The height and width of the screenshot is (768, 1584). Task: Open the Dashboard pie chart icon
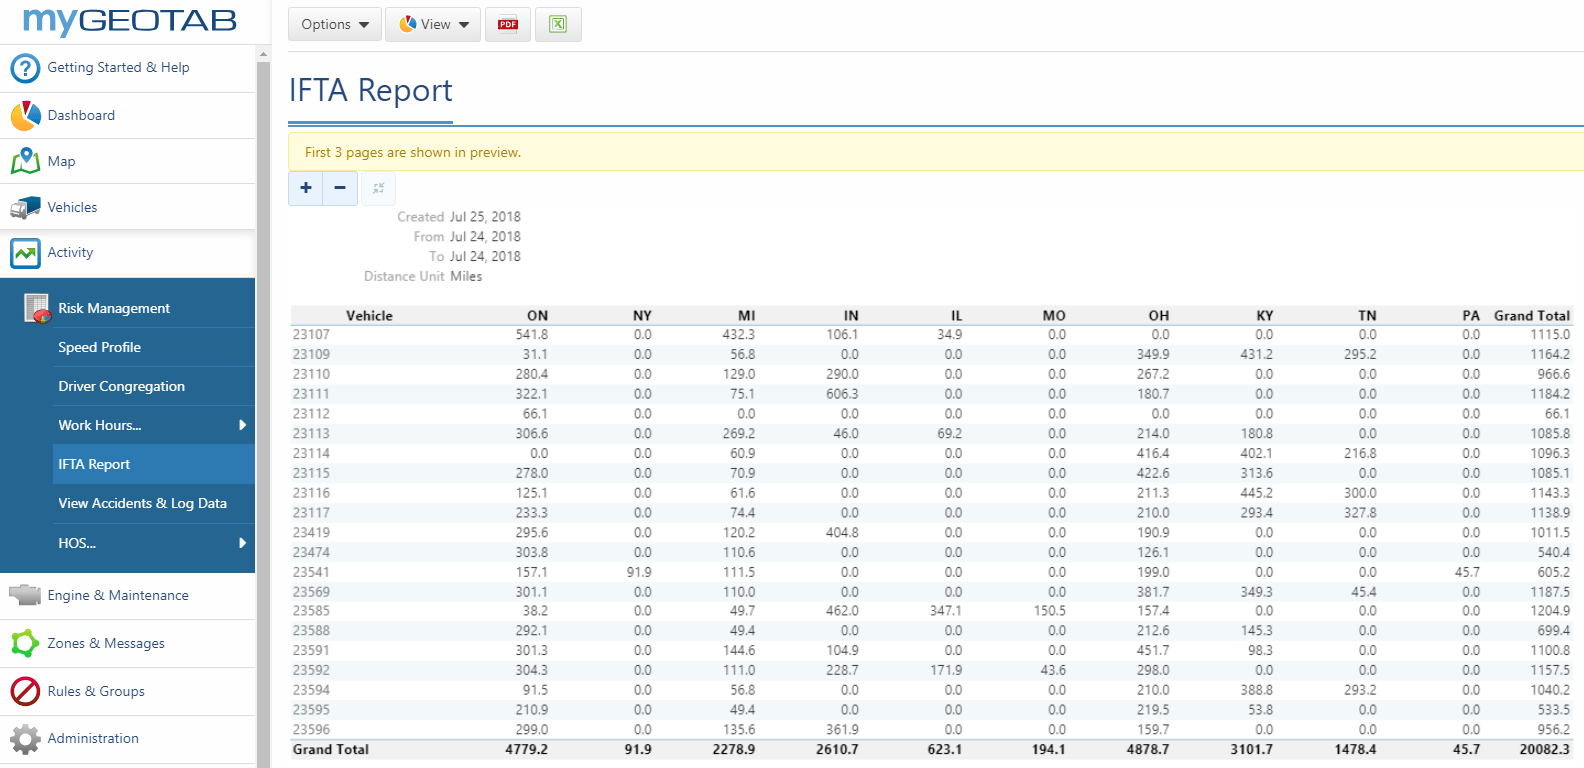point(25,116)
